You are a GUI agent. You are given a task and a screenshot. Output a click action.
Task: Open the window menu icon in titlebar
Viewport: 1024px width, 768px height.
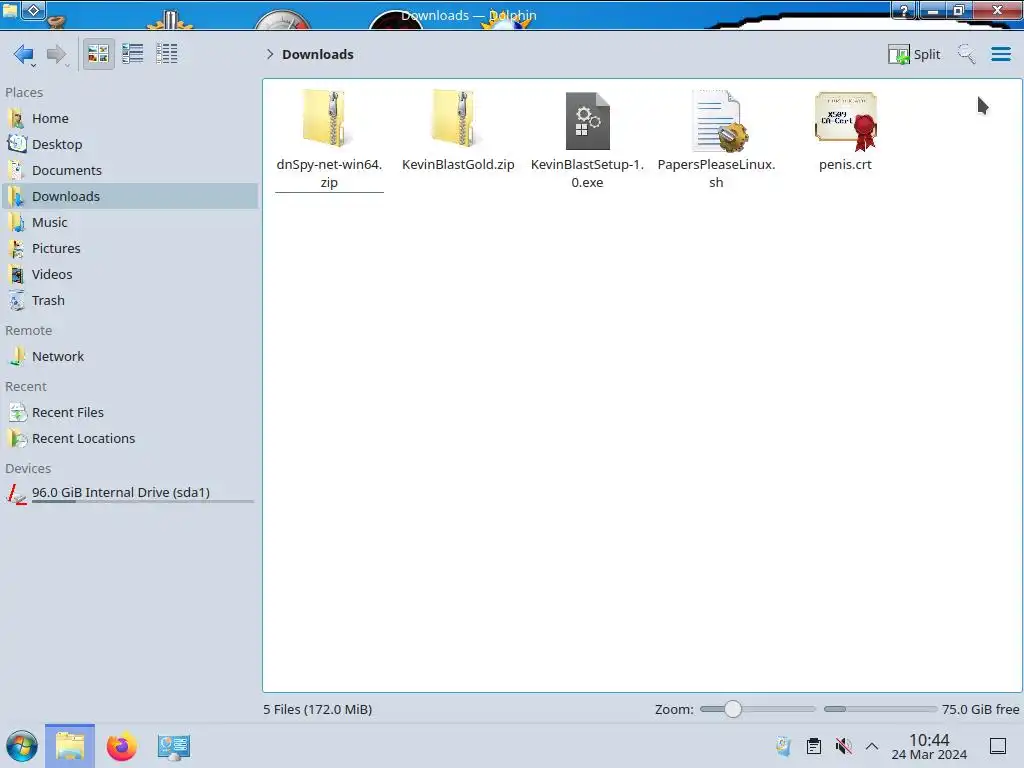tap(10, 10)
